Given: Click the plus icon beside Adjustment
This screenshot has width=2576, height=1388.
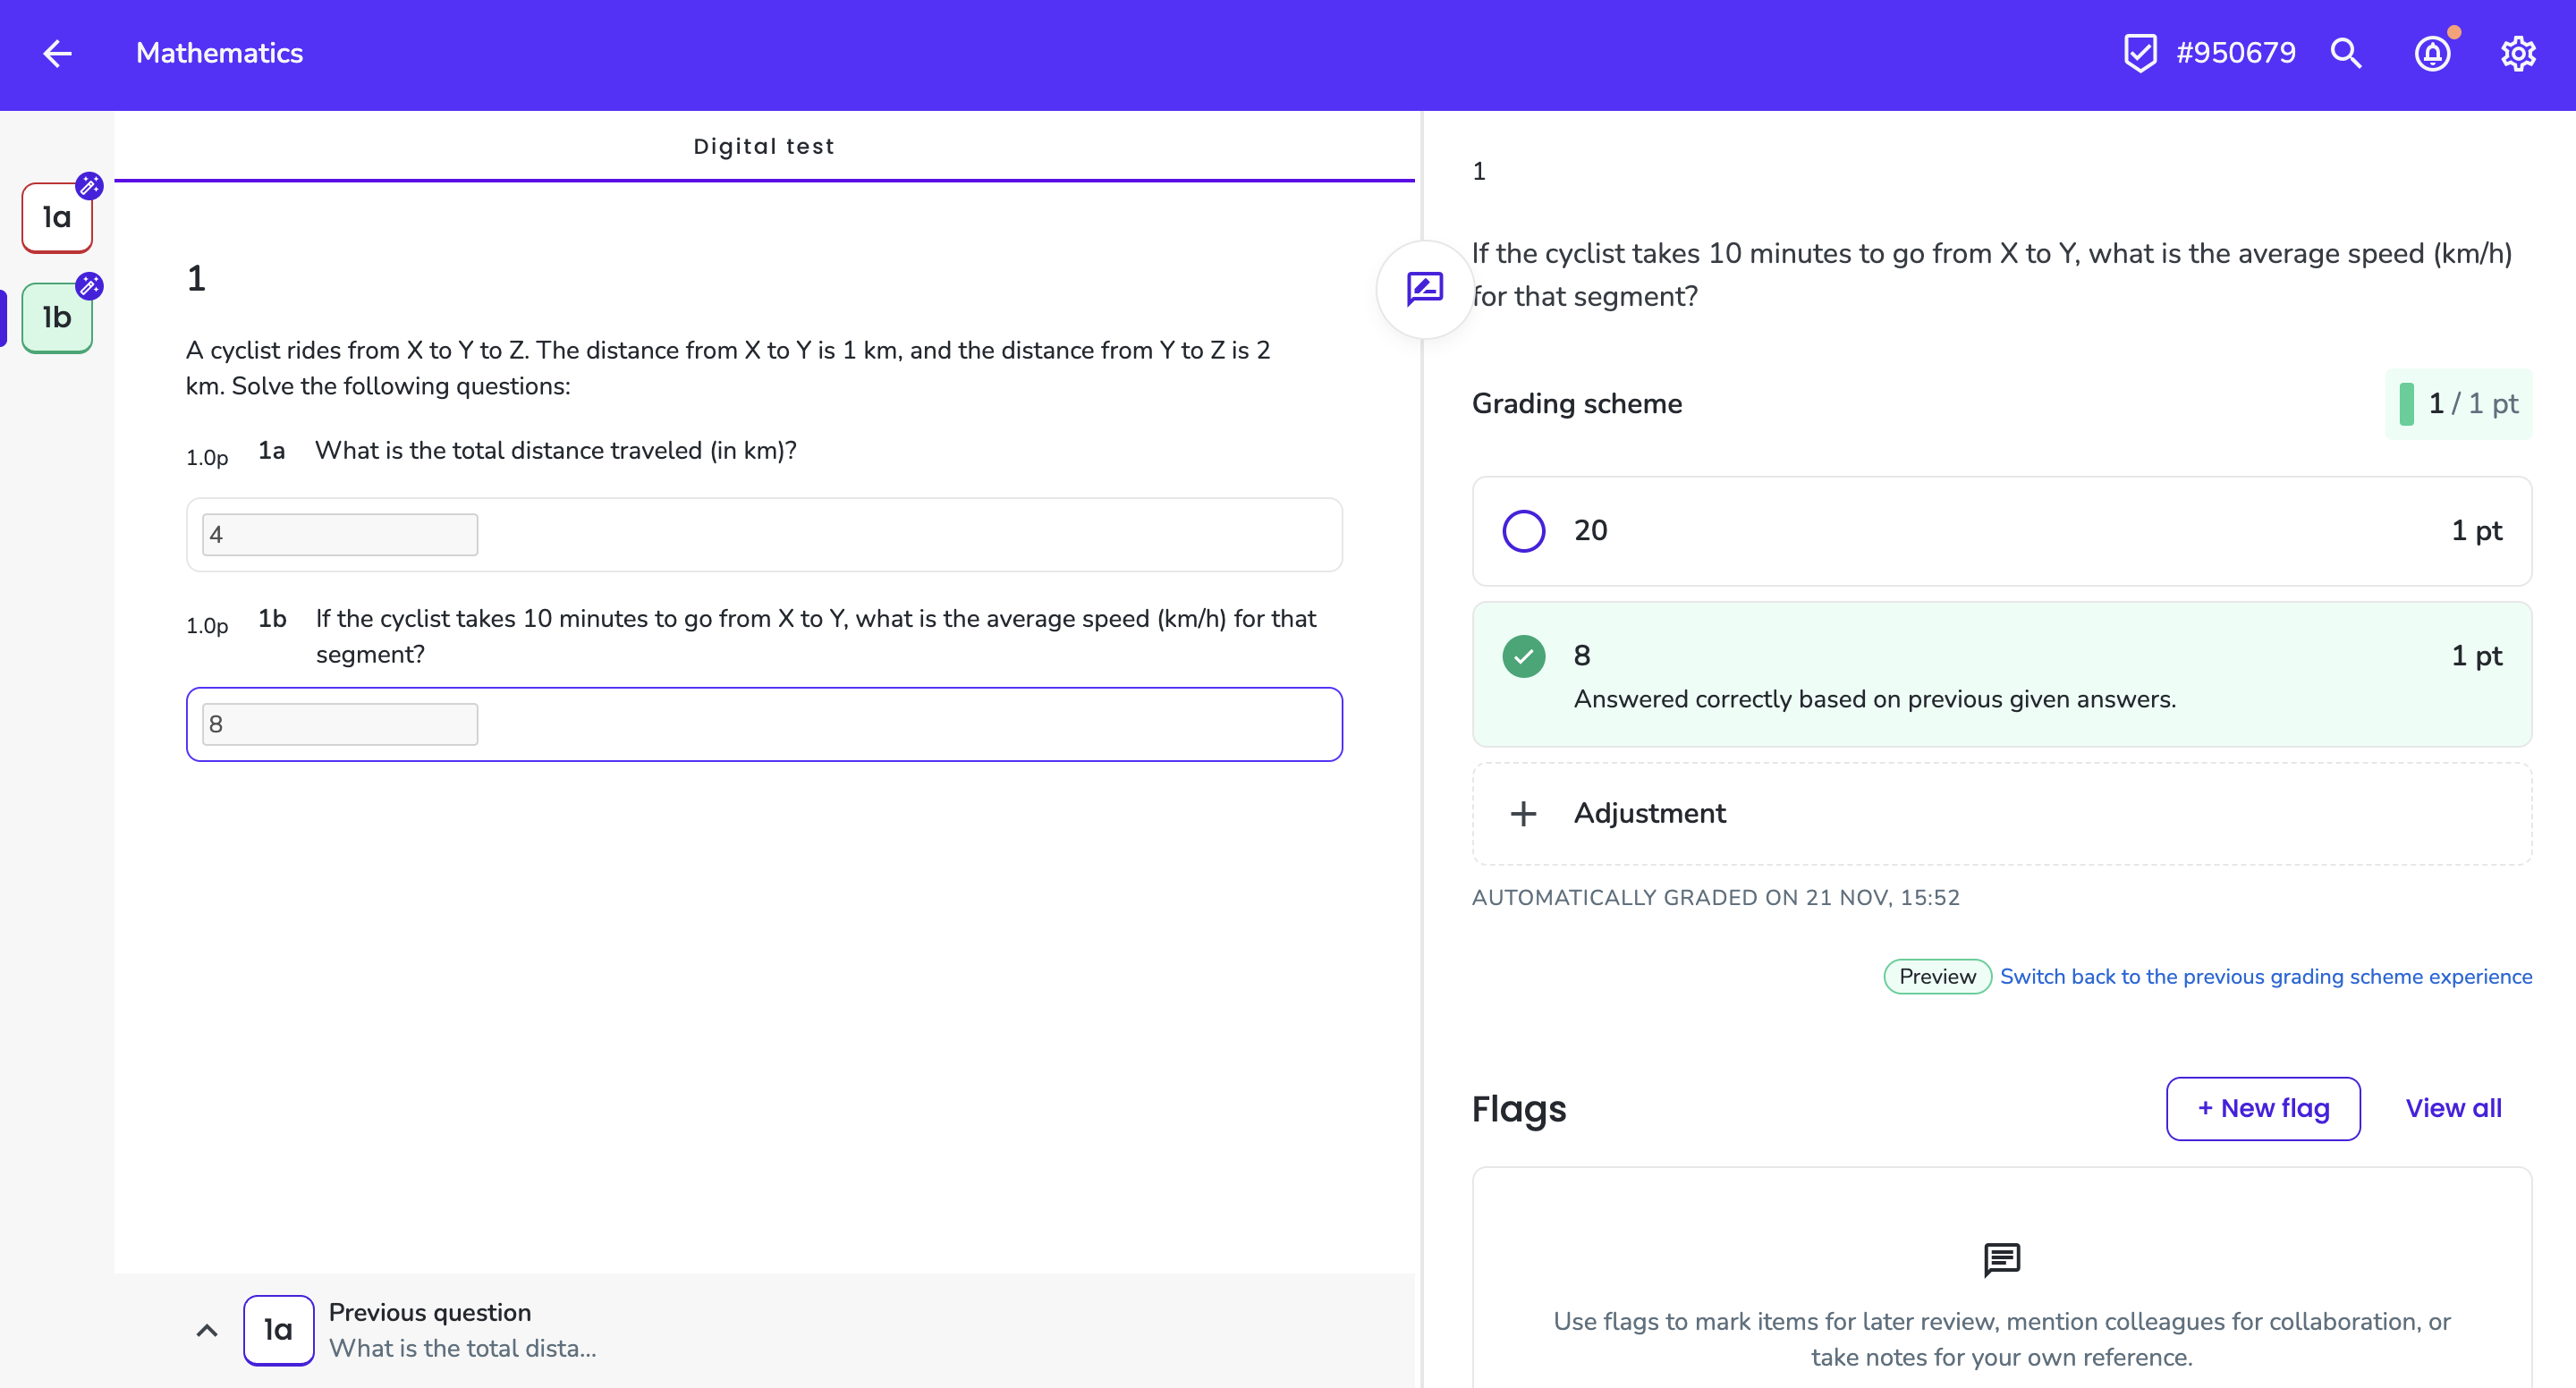Looking at the screenshot, I should 1523,813.
